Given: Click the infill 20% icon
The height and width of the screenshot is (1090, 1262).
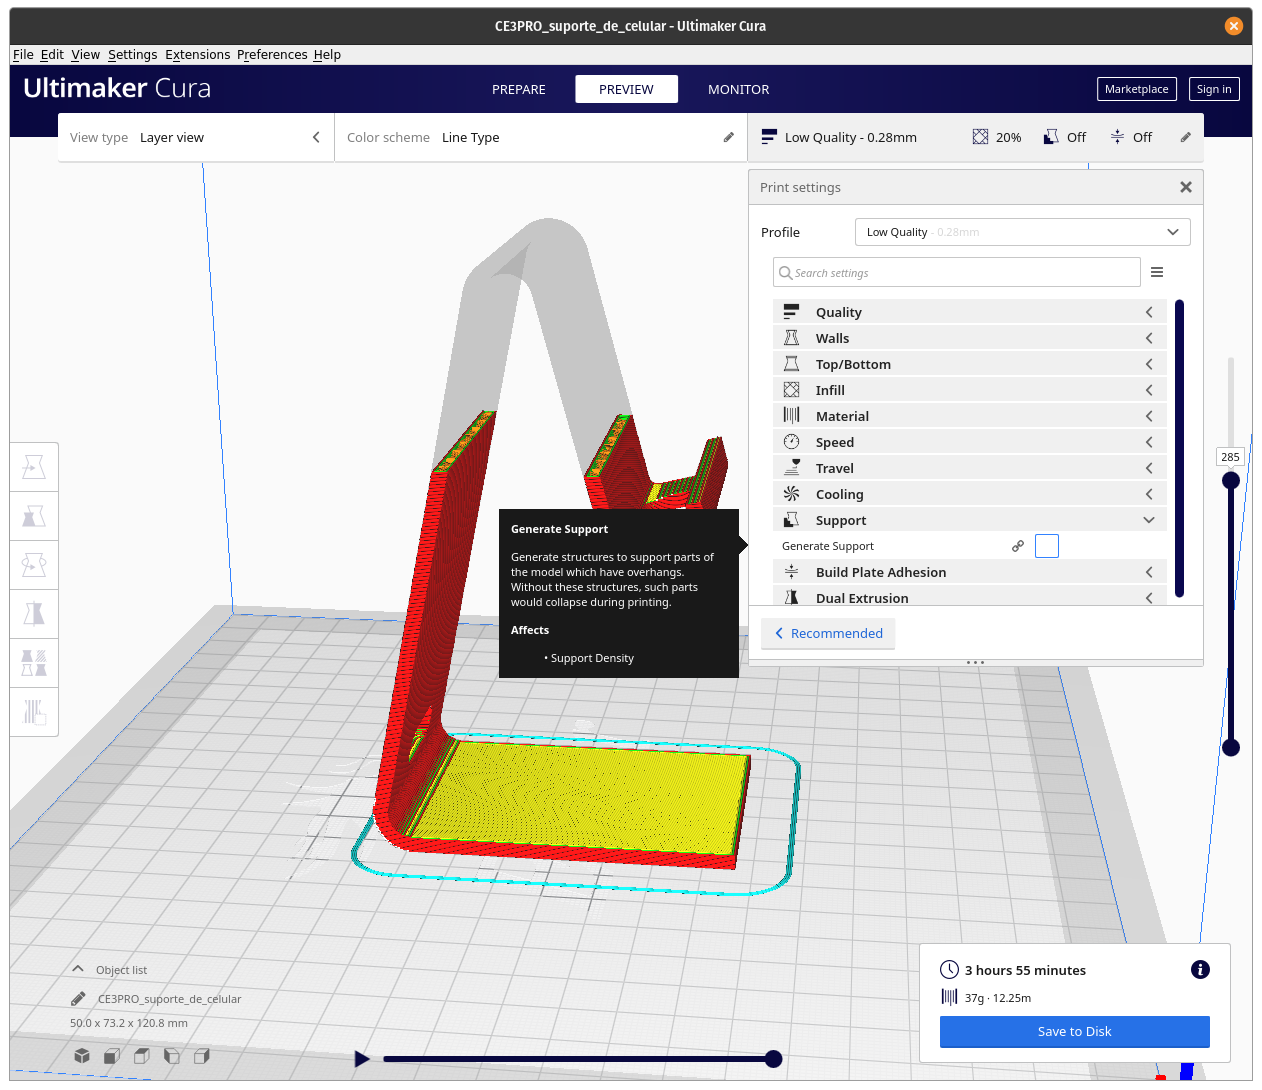Looking at the screenshot, I should [980, 137].
